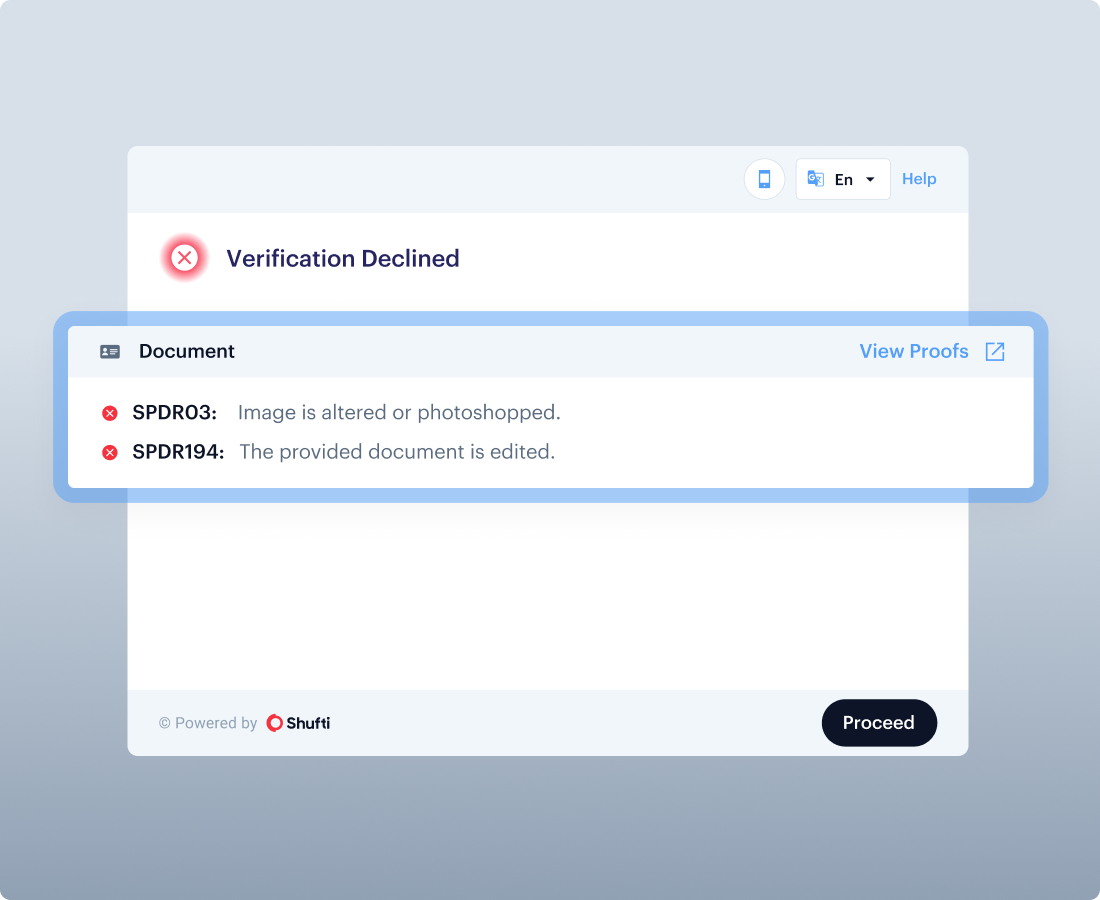Image resolution: width=1100 pixels, height=900 pixels.
Task: Open the En language dropdown
Action: coord(843,180)
